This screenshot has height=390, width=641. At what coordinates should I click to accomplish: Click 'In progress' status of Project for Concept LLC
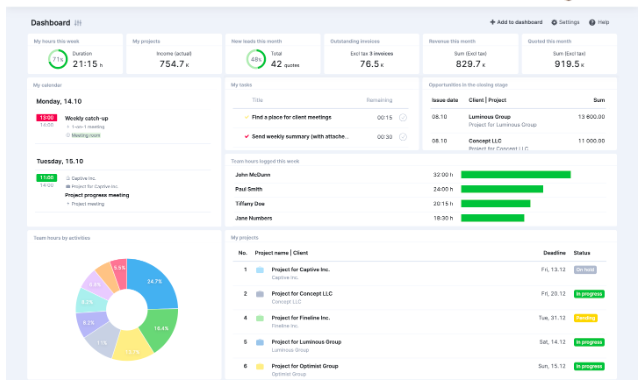tap(589, 294)
